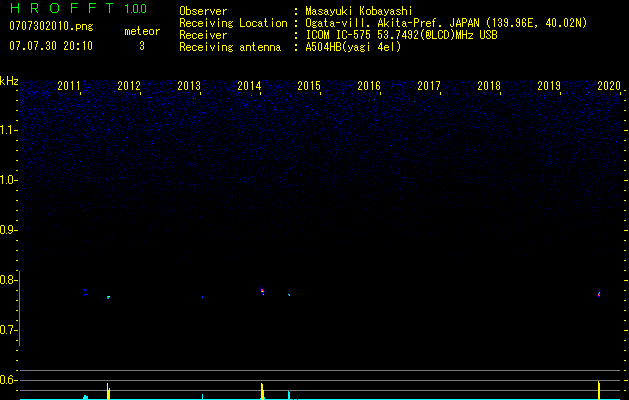Select the antenna value A504HB(yagi 4el)
The image size is (629, 400).
click(x=353, y=47)
